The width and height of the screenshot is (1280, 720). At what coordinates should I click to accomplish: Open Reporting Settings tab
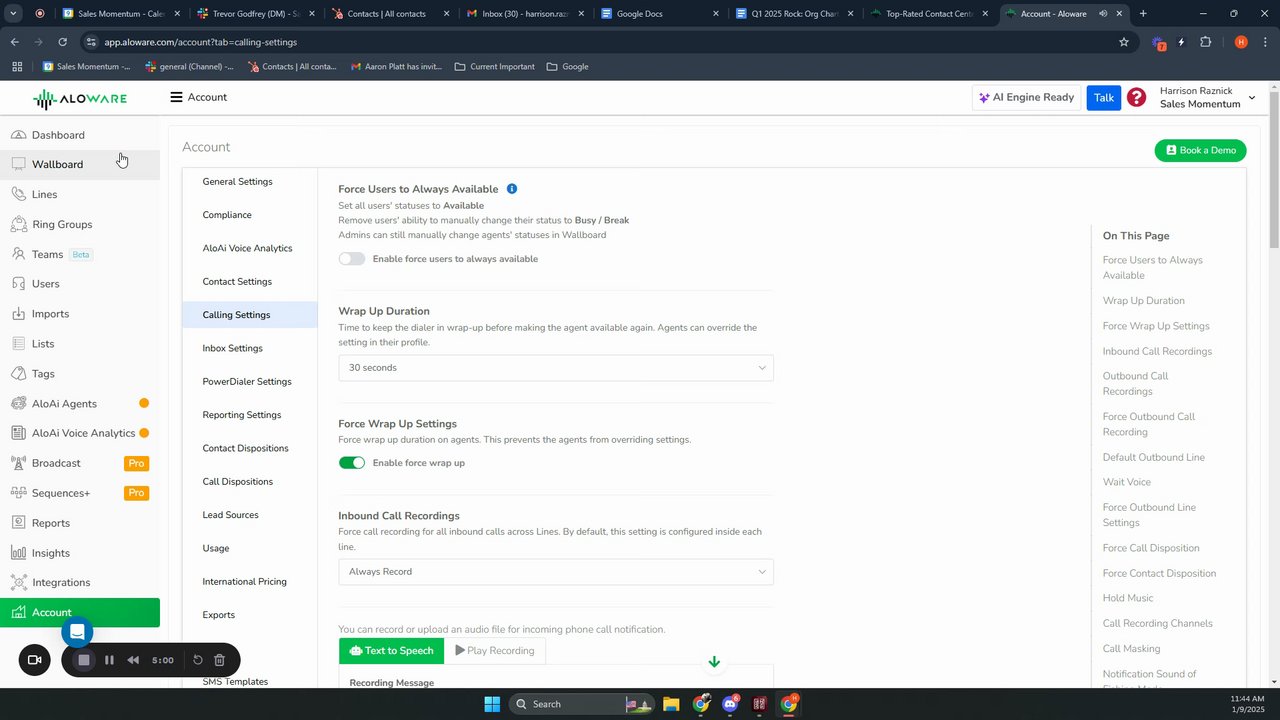(x=241, y=415)
